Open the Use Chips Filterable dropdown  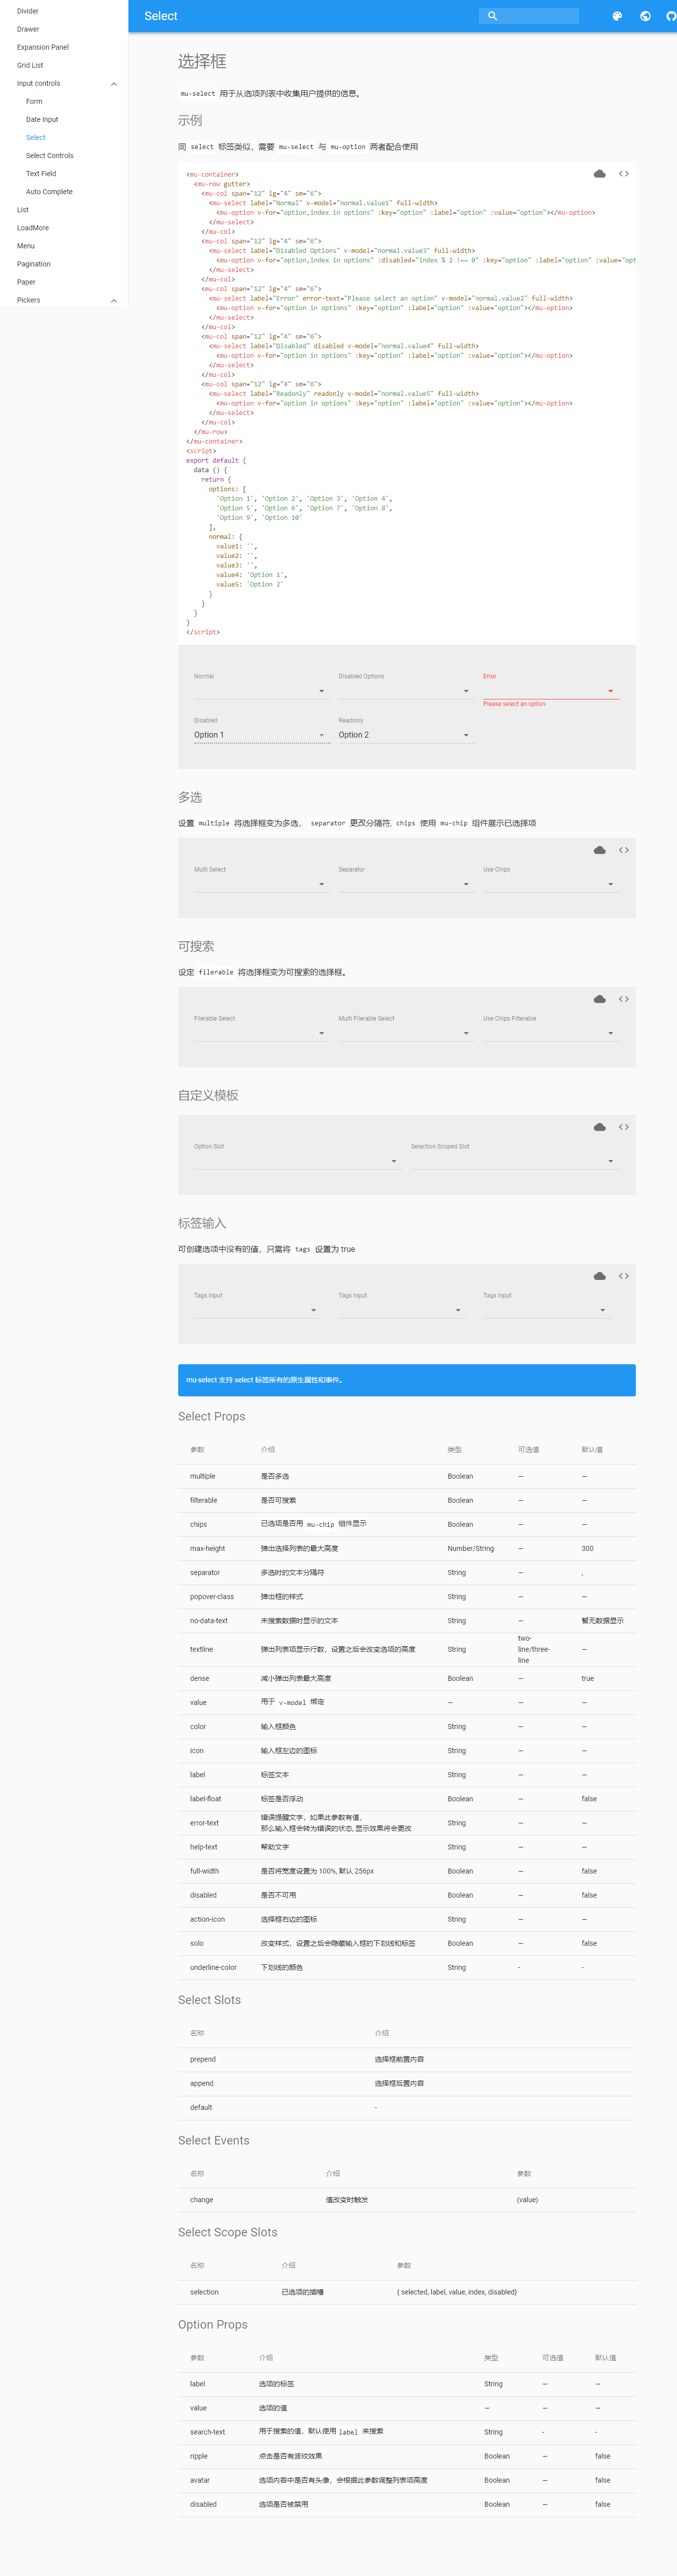coord(551,1033)
